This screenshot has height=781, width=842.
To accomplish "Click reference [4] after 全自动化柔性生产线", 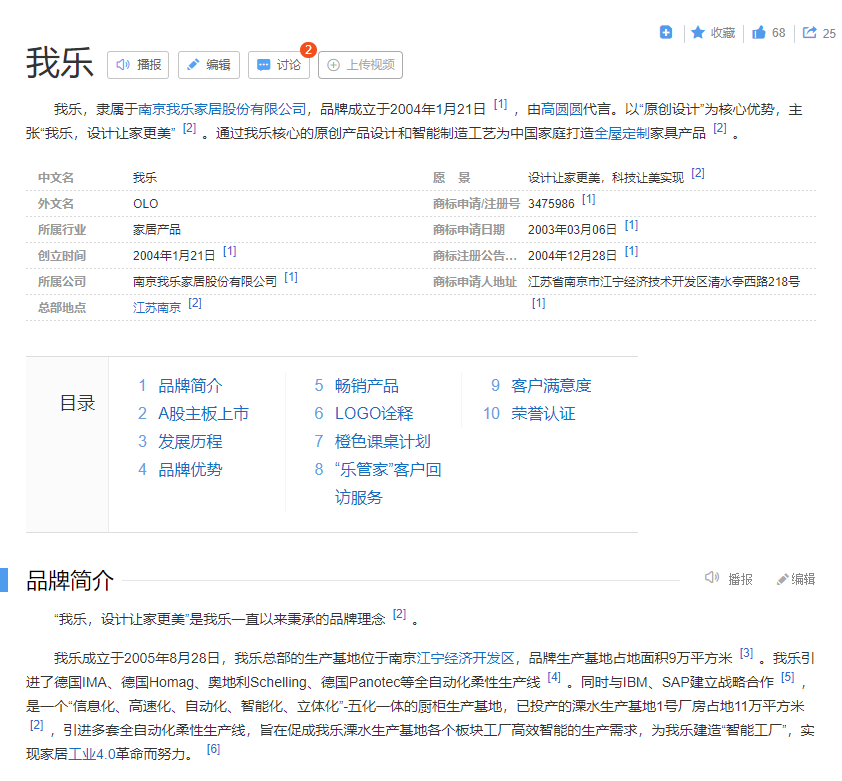I will tap(554, 677).
